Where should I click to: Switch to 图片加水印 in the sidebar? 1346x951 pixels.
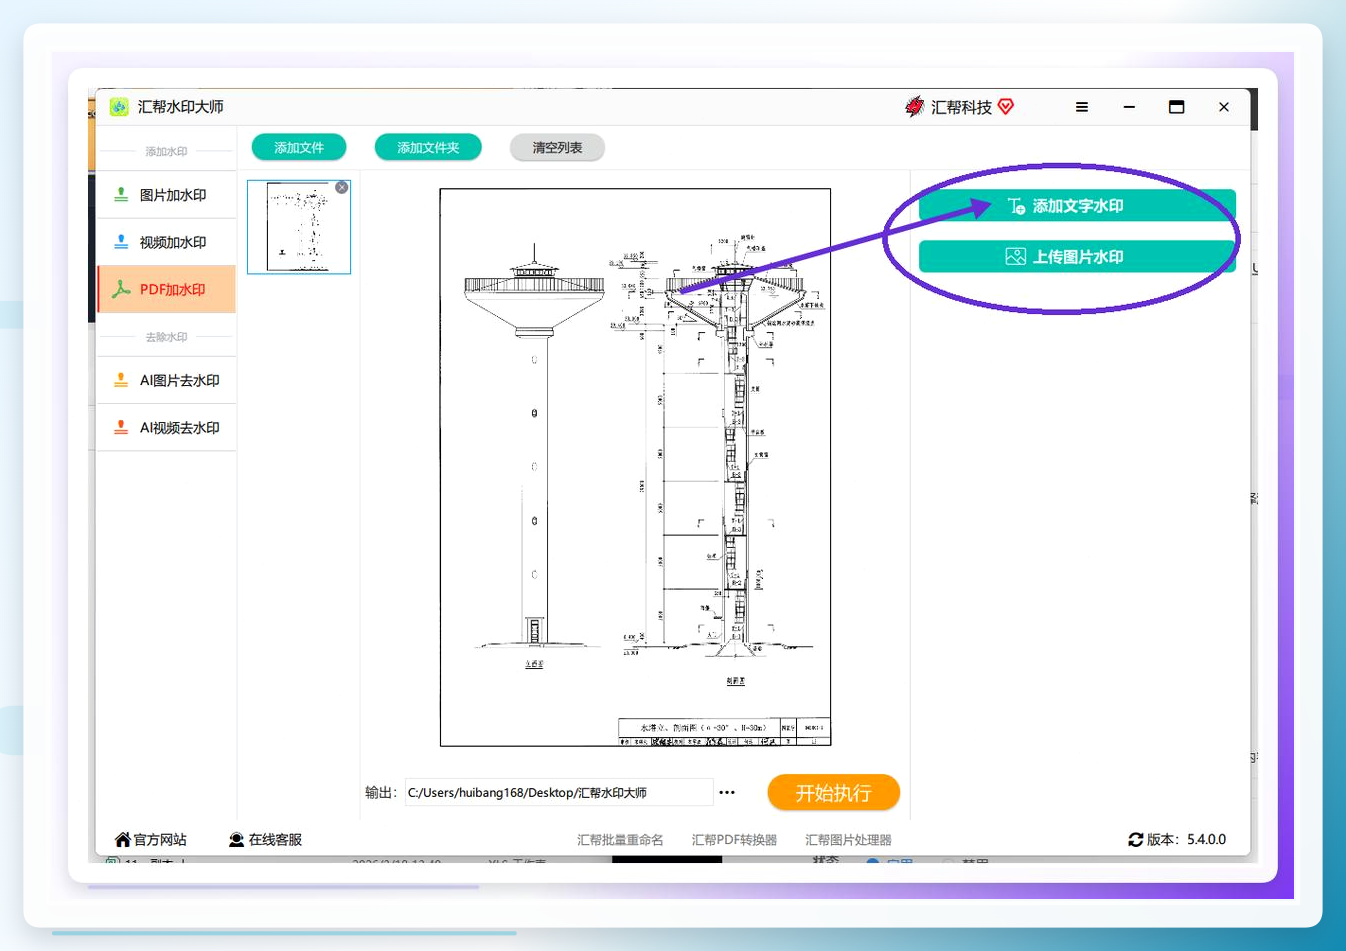coord(167,195)
